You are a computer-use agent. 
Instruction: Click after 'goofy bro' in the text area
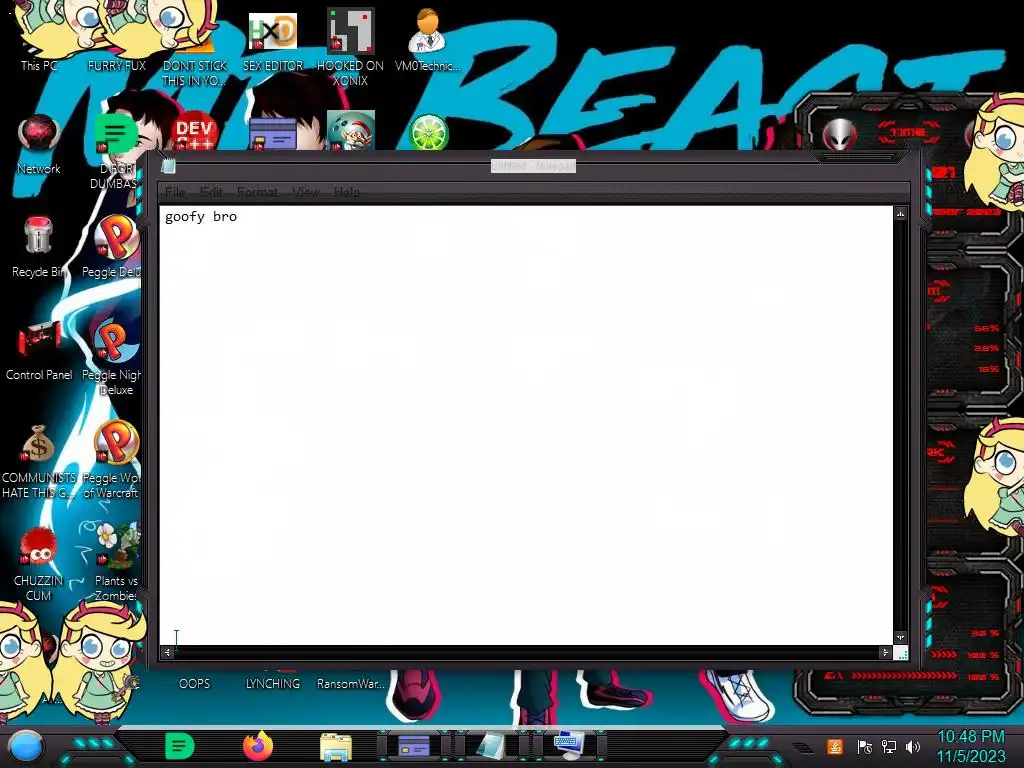238,217
